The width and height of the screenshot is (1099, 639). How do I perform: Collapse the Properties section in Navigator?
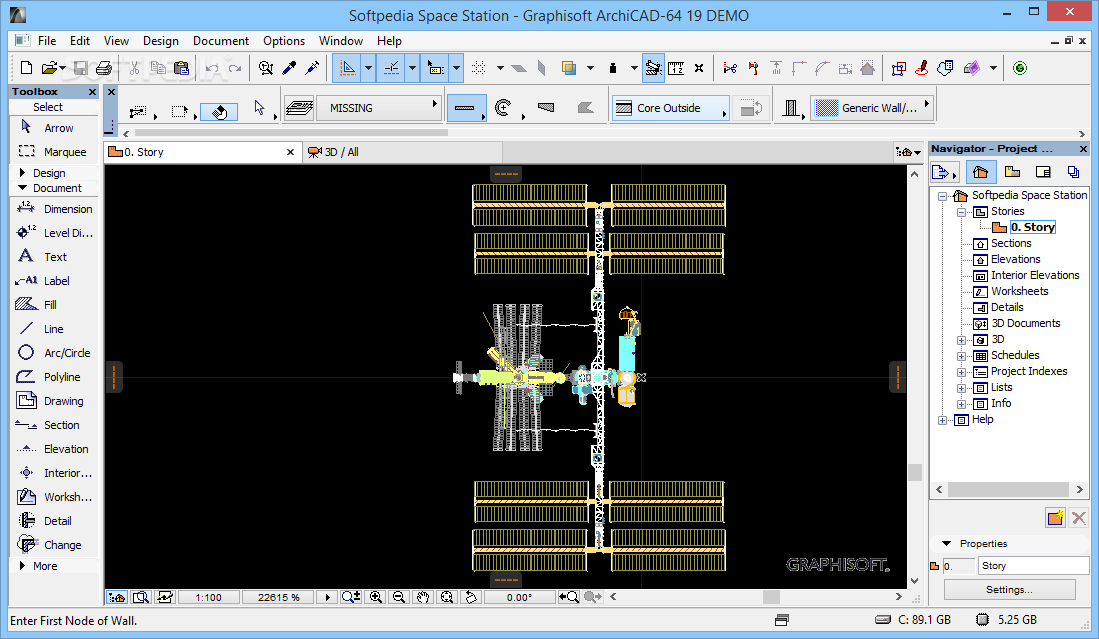pyautogui.click(x=946, y=543)
